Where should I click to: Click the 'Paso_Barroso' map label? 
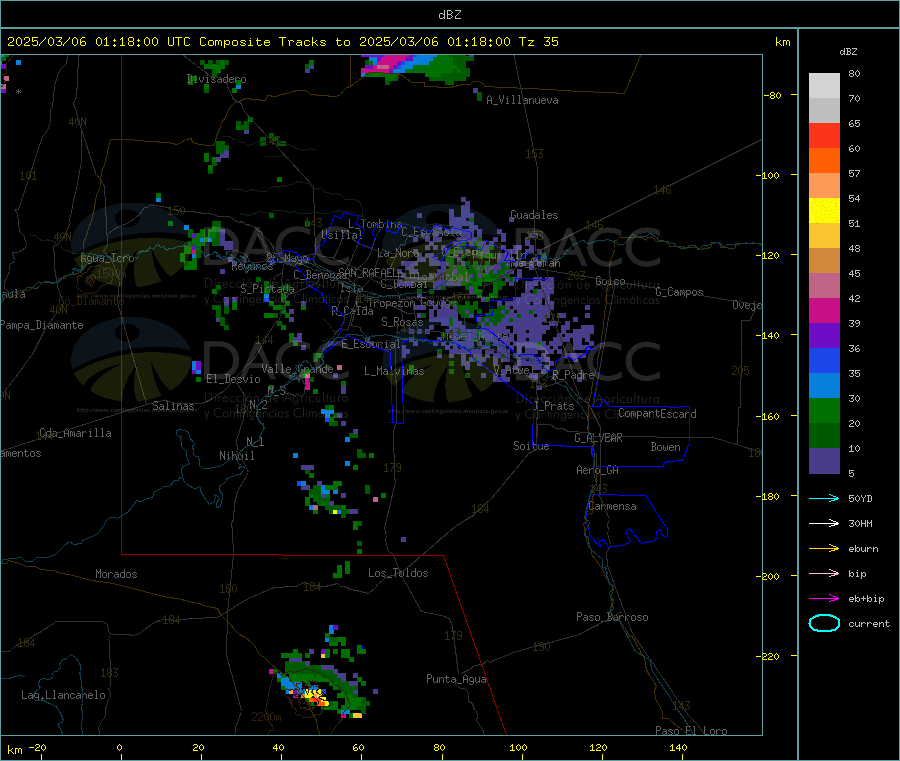coord(612,617)
